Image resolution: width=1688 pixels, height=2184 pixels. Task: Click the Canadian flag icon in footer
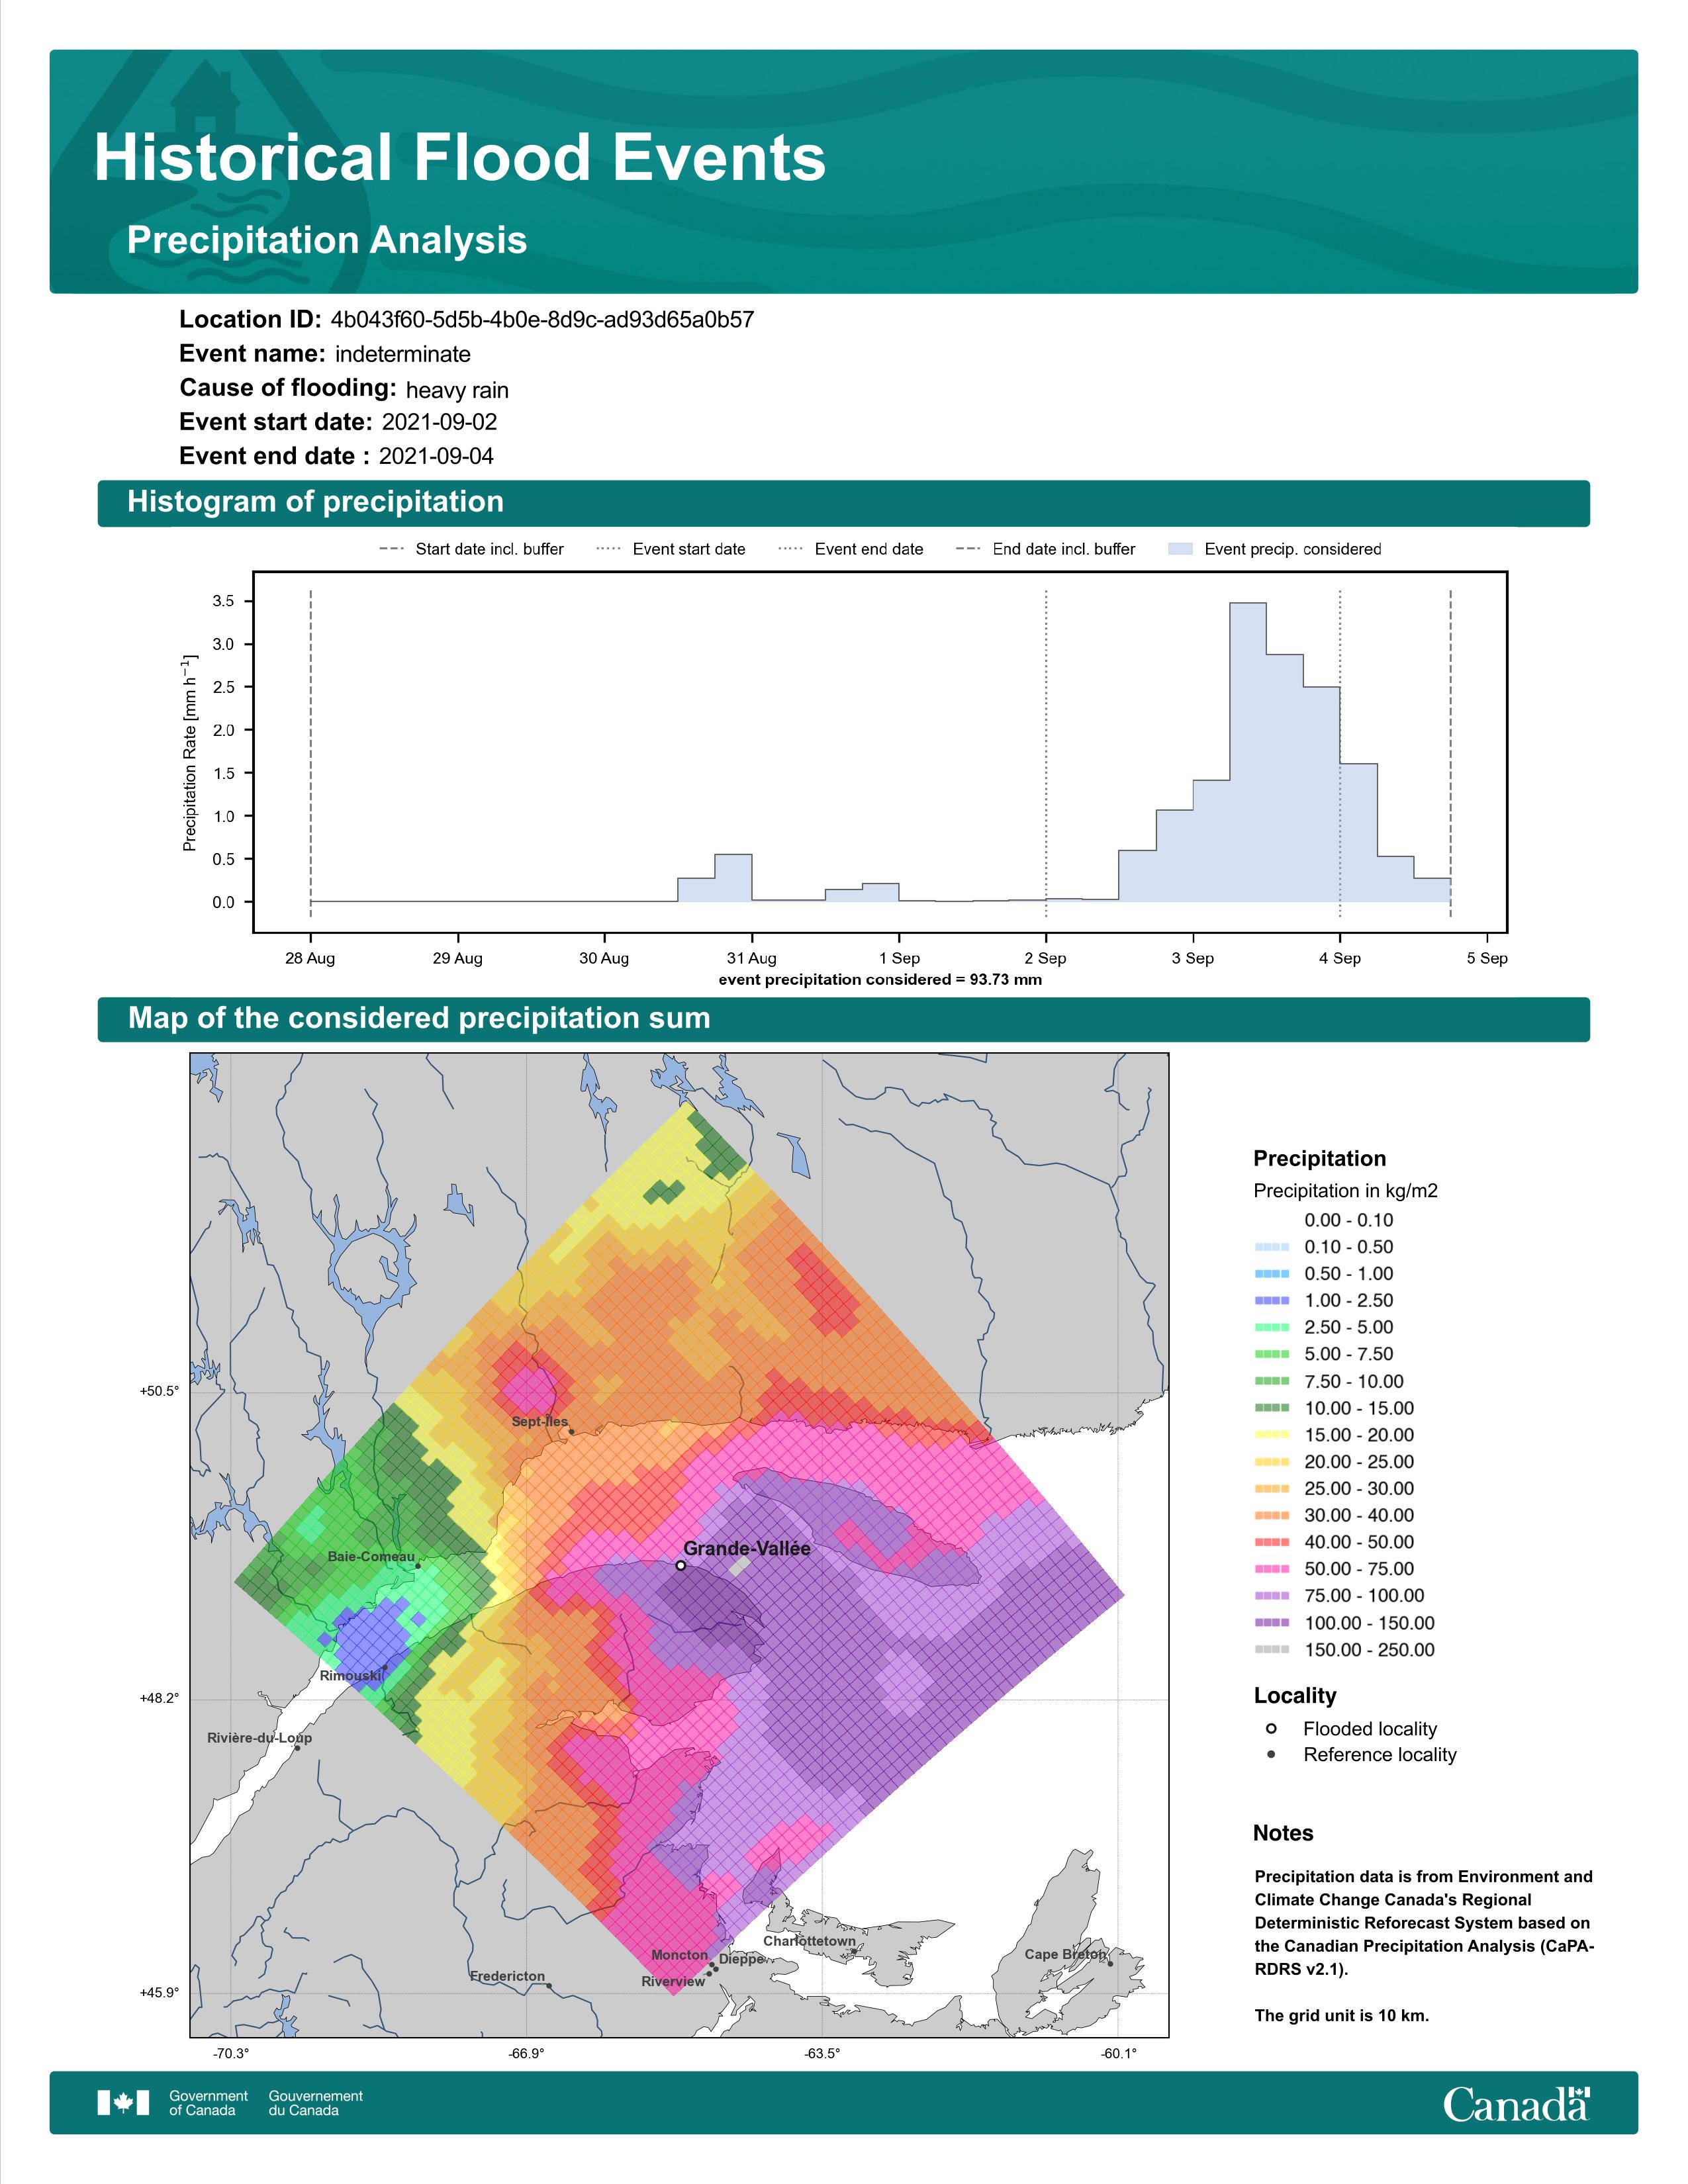[123, 2103]
